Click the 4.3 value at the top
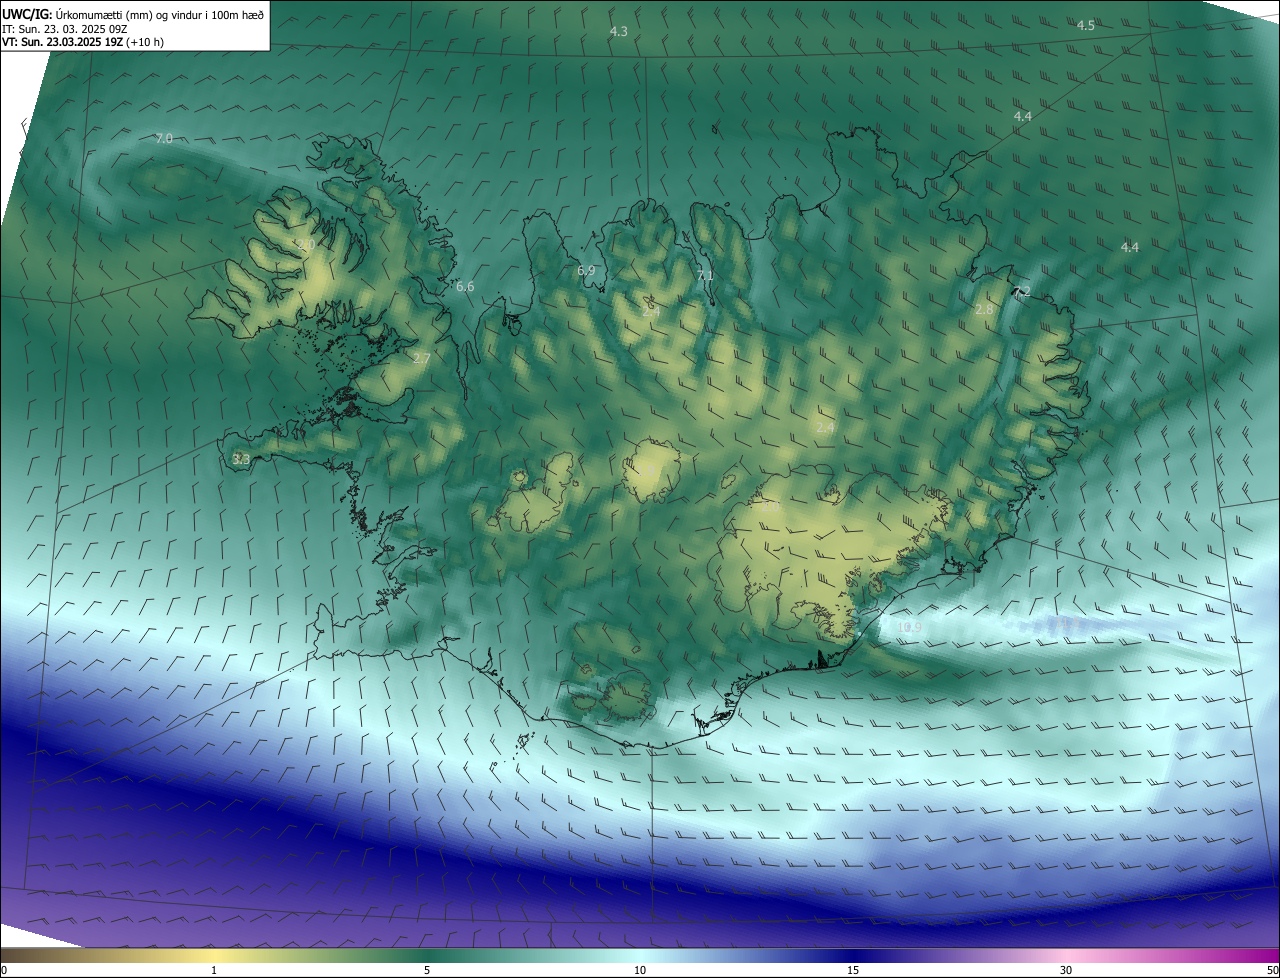Screen dimensions: 1280x978 pyautogui.click(x=619, y=32)
